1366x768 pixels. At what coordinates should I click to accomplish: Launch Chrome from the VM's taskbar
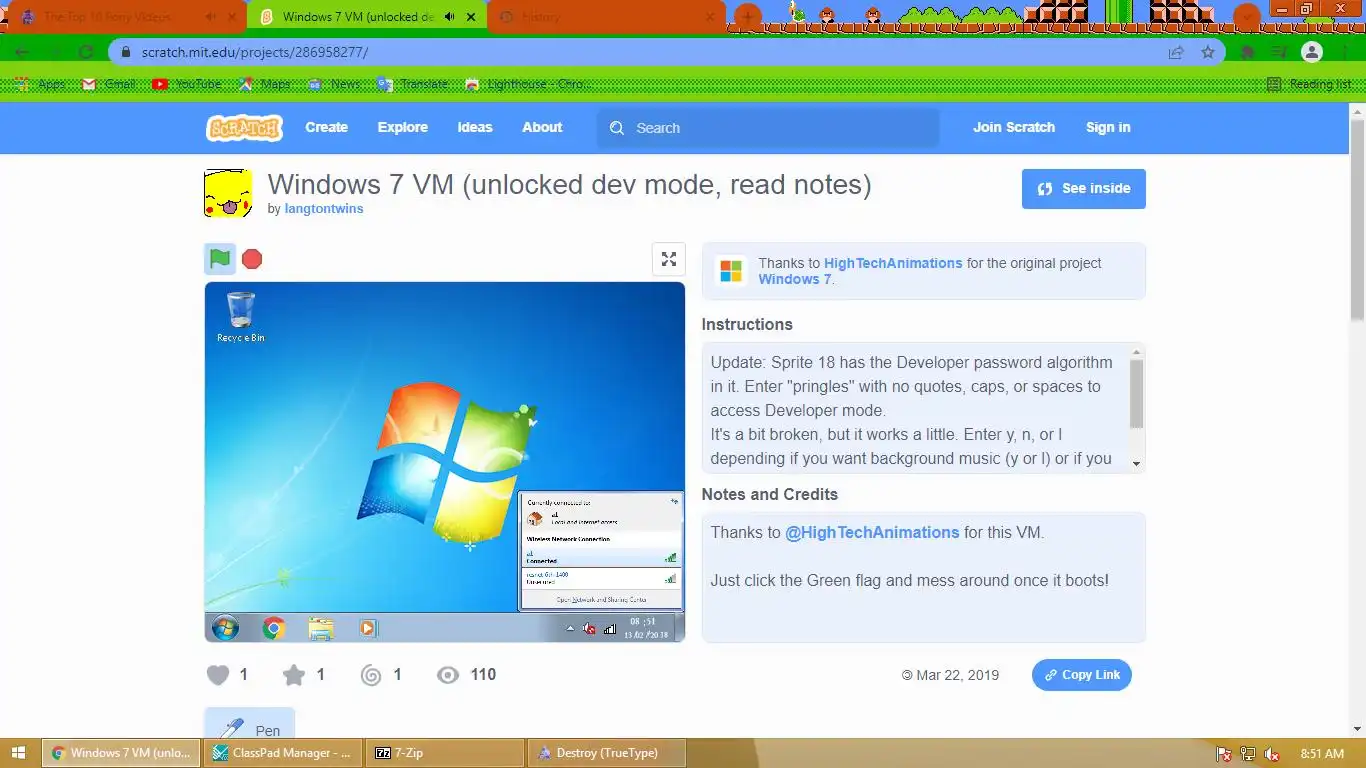274,628
